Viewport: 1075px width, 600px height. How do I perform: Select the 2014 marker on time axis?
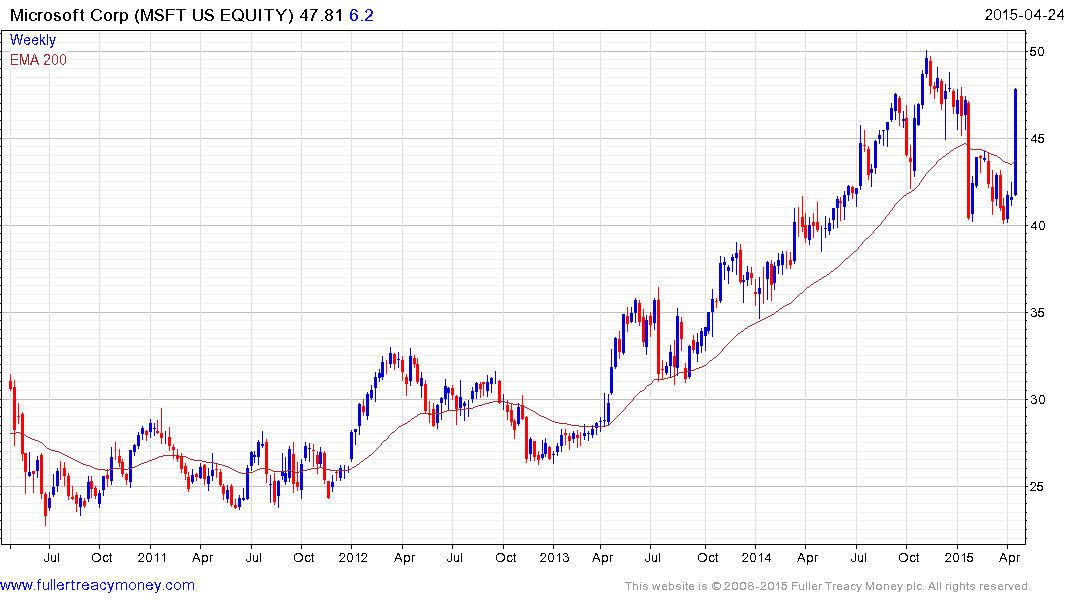click(x=756, y=557)
